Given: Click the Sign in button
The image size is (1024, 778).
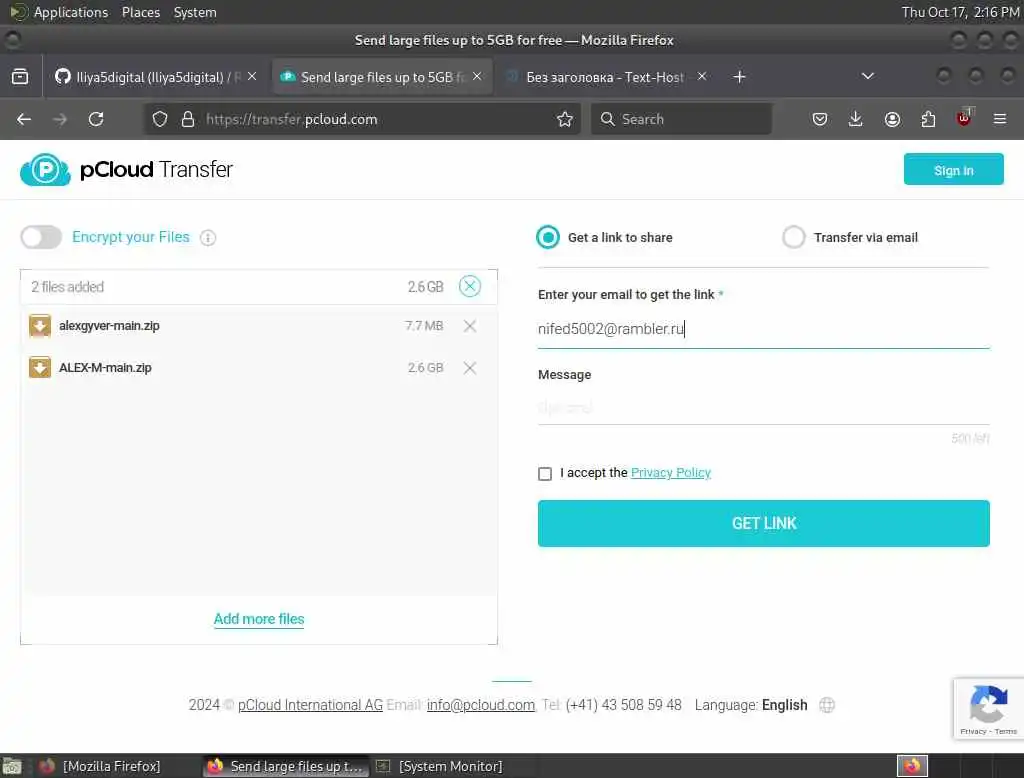Looking at the screenshot, I should pos(953,170).
